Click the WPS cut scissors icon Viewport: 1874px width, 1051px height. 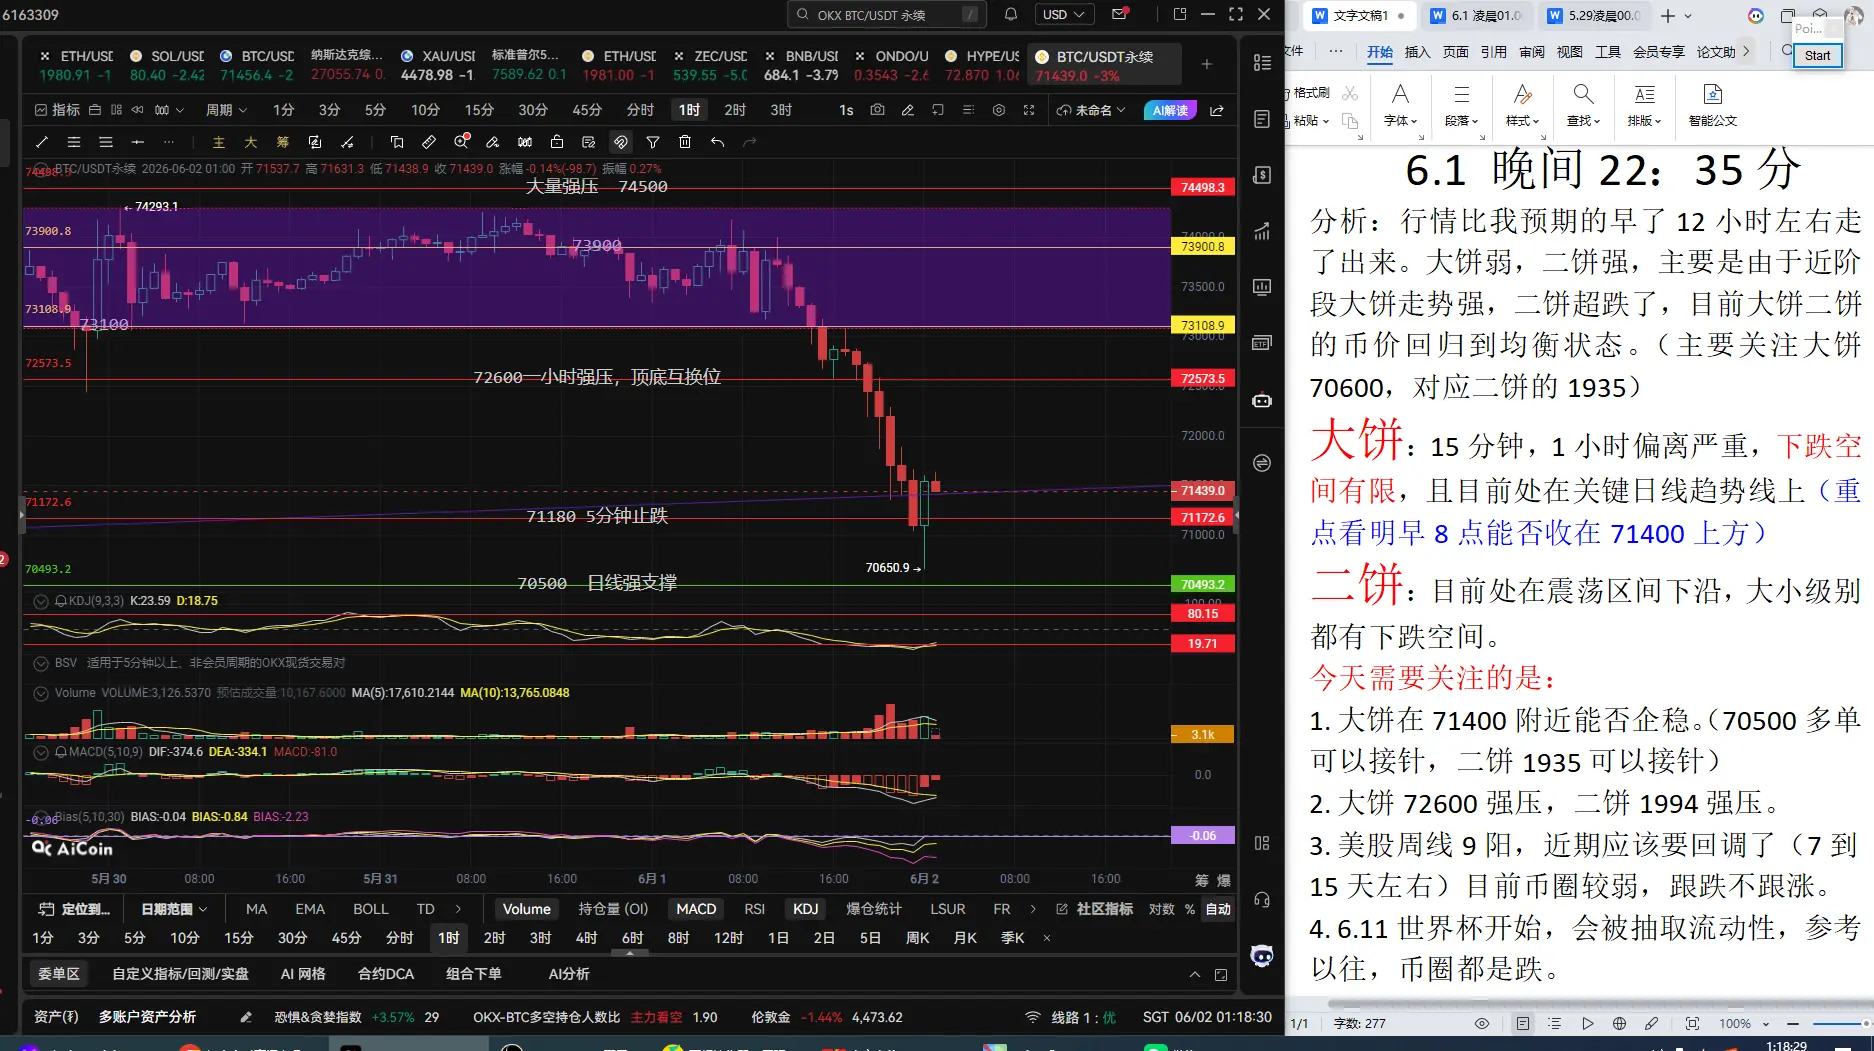point(1350,93)
